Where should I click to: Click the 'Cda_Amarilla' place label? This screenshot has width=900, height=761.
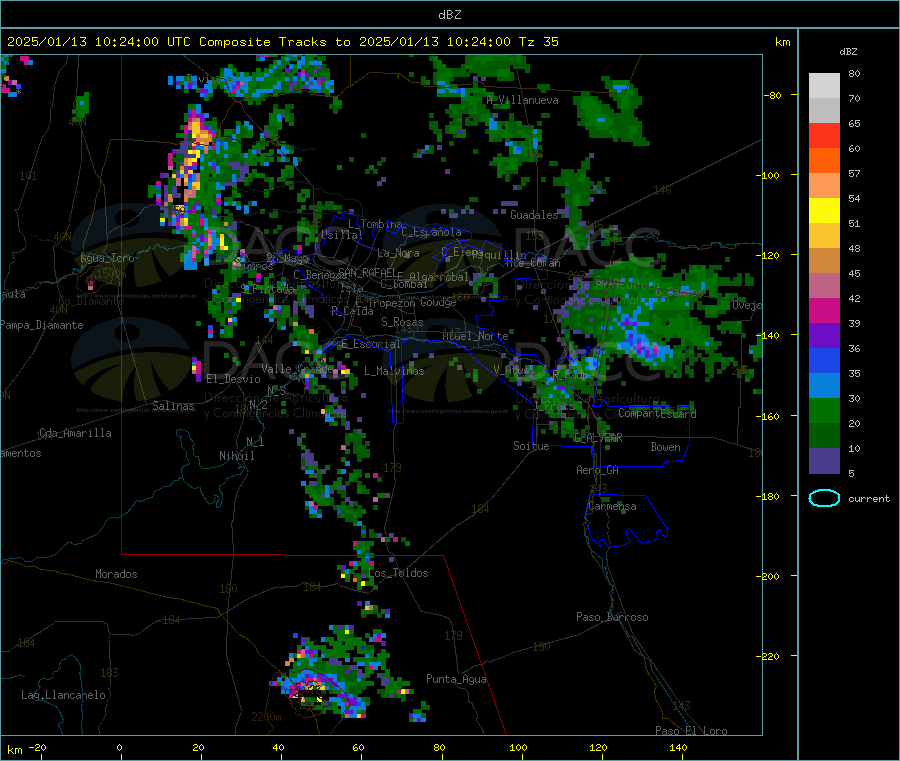click(x=75, y=433)
